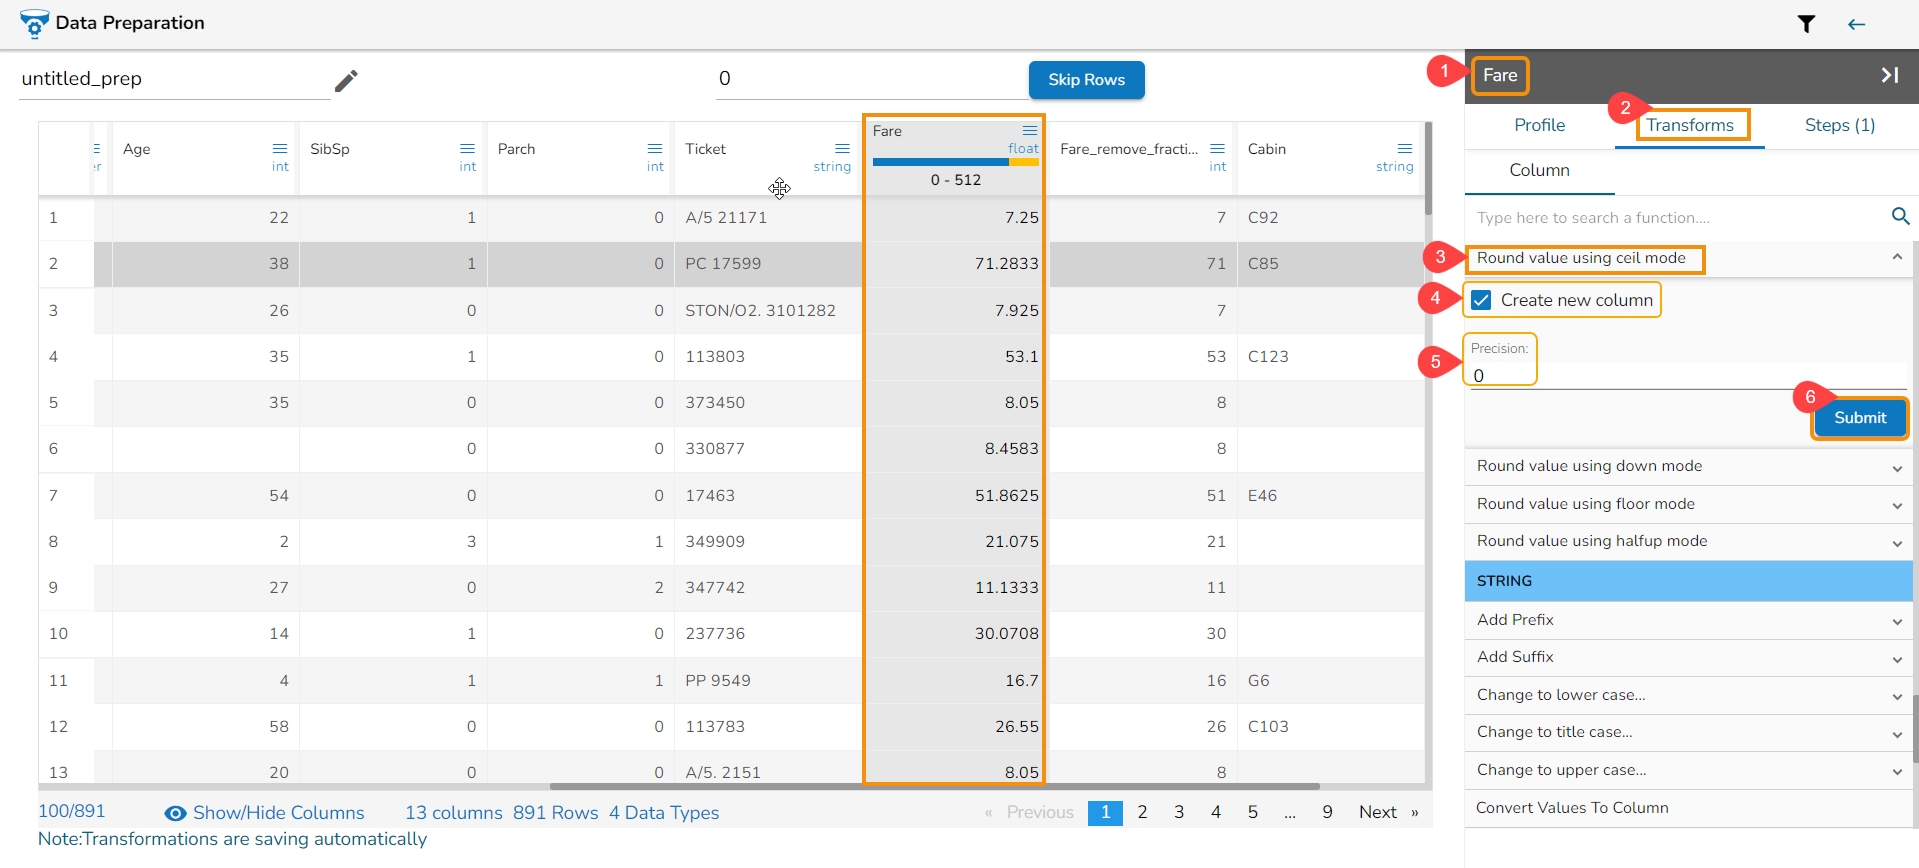
Task: Uncheck the Create new column checkbox
Action: click(1482, 300)
